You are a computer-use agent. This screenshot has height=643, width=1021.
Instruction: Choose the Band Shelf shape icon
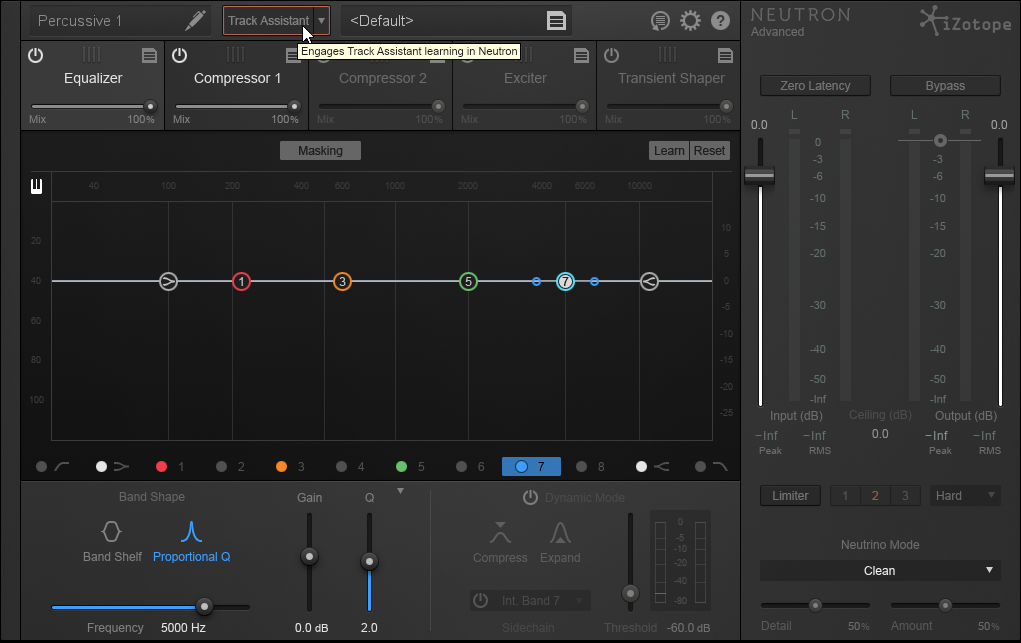pyautogui.click(x=111, y=532)
